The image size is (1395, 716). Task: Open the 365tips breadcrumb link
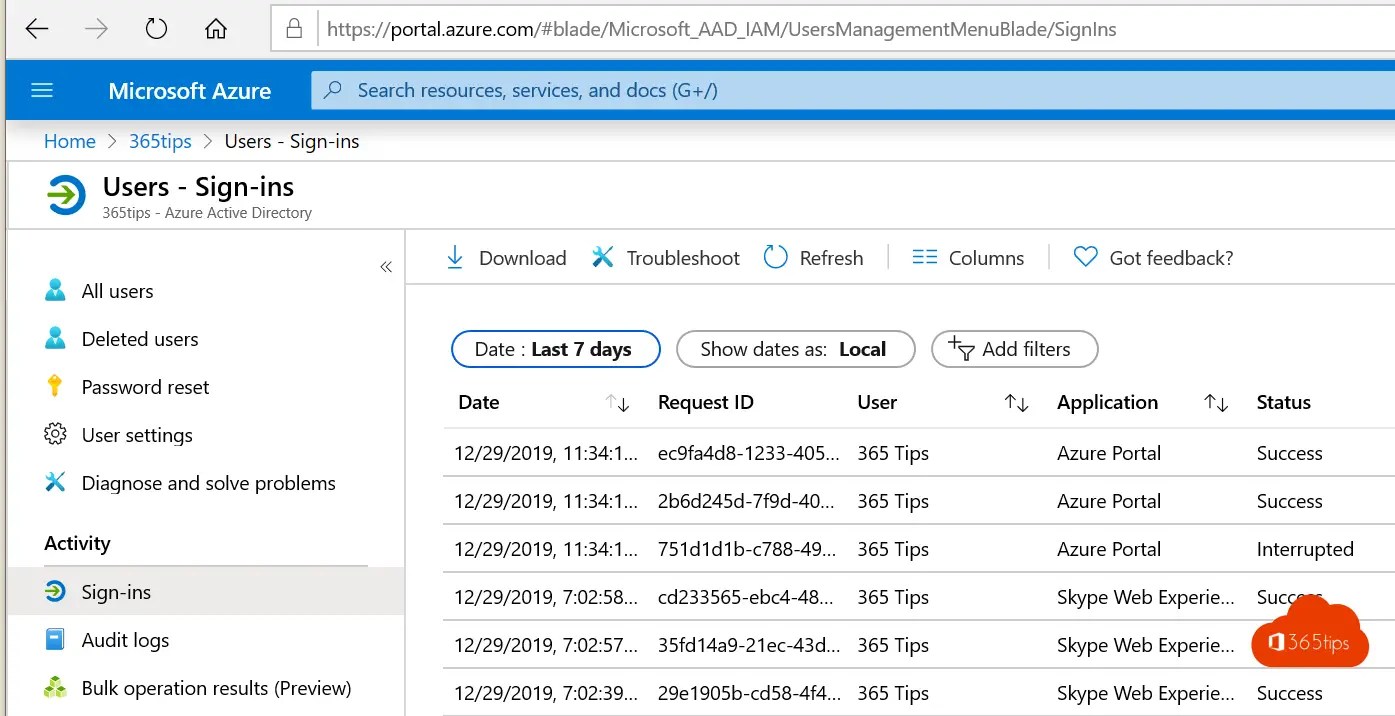160,141
